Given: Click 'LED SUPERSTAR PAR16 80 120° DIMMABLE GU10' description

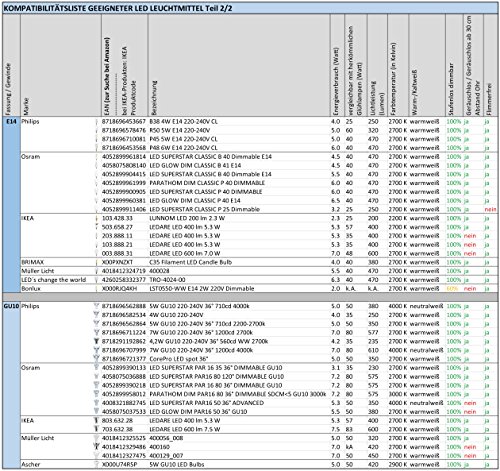Looking at the screenshot, I should coord(217,376).
